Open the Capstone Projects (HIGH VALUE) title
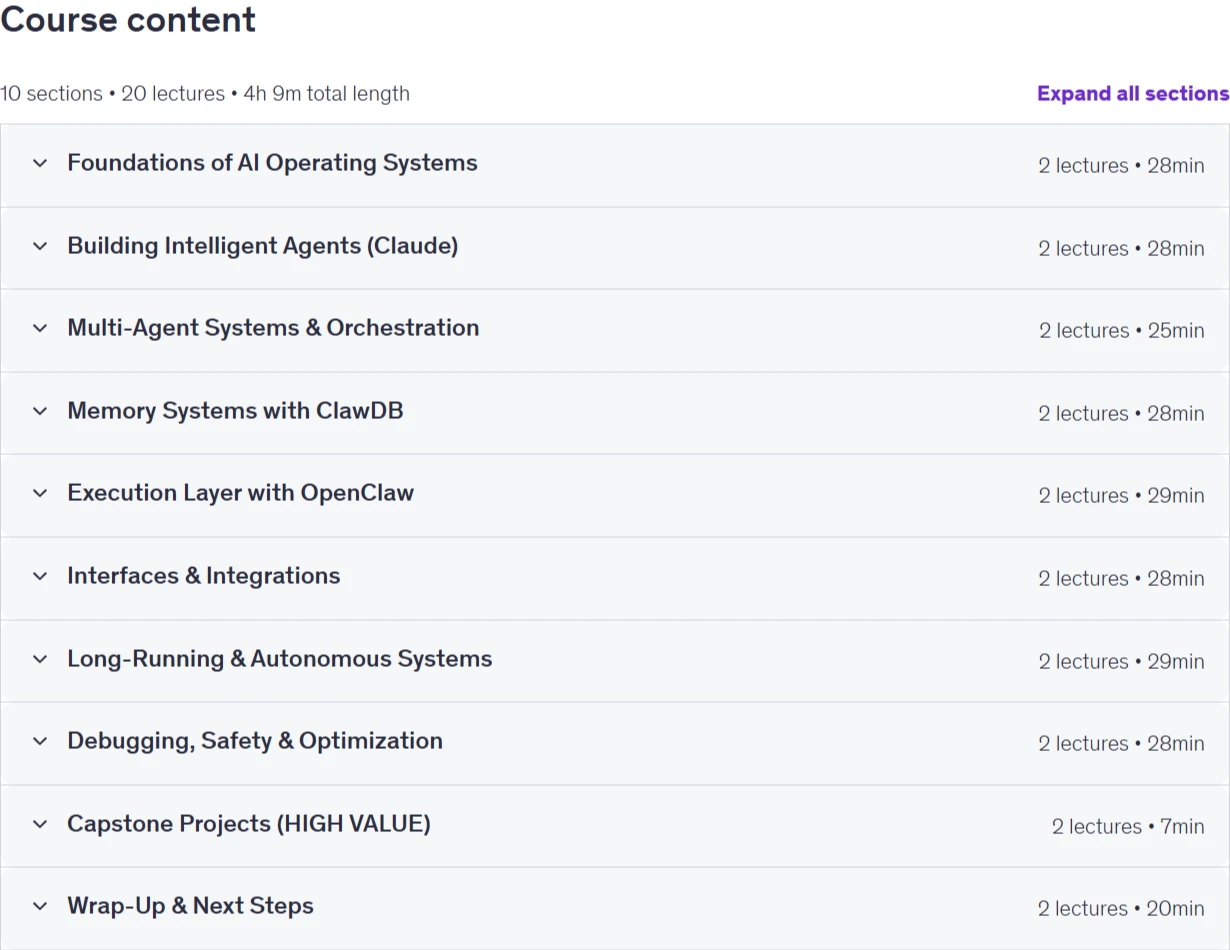The height and width of the screenshot is (950, 1230). tap(249, 824)
